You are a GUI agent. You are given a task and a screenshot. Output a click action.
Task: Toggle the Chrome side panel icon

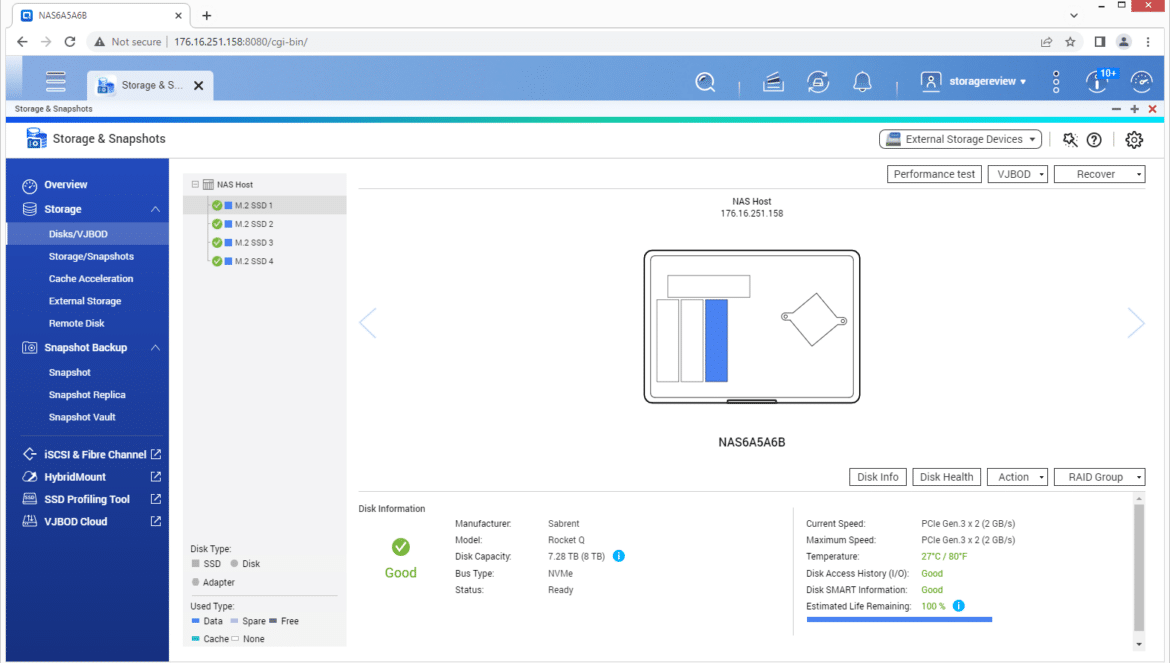pyautogui.click(x=1099, y=42)
